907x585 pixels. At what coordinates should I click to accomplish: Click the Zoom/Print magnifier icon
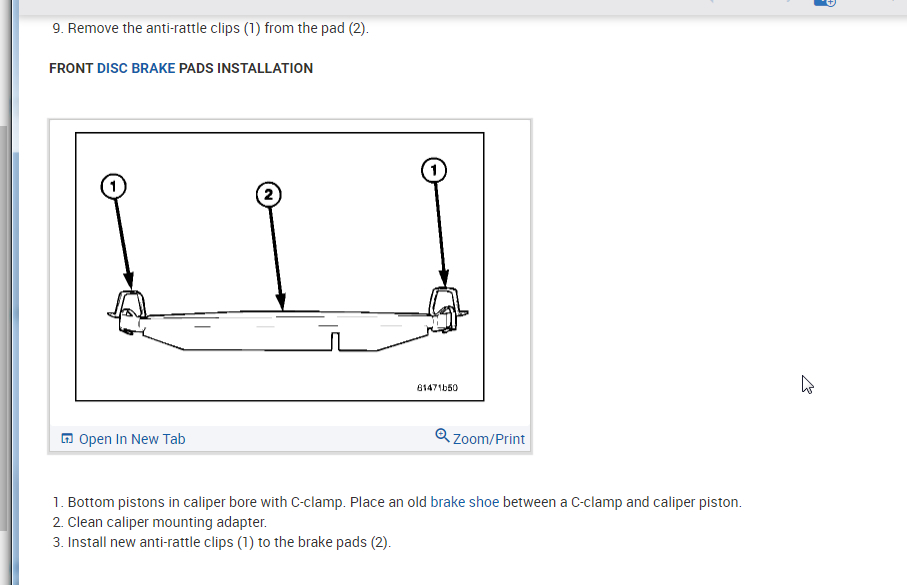(x=442, y=435)
